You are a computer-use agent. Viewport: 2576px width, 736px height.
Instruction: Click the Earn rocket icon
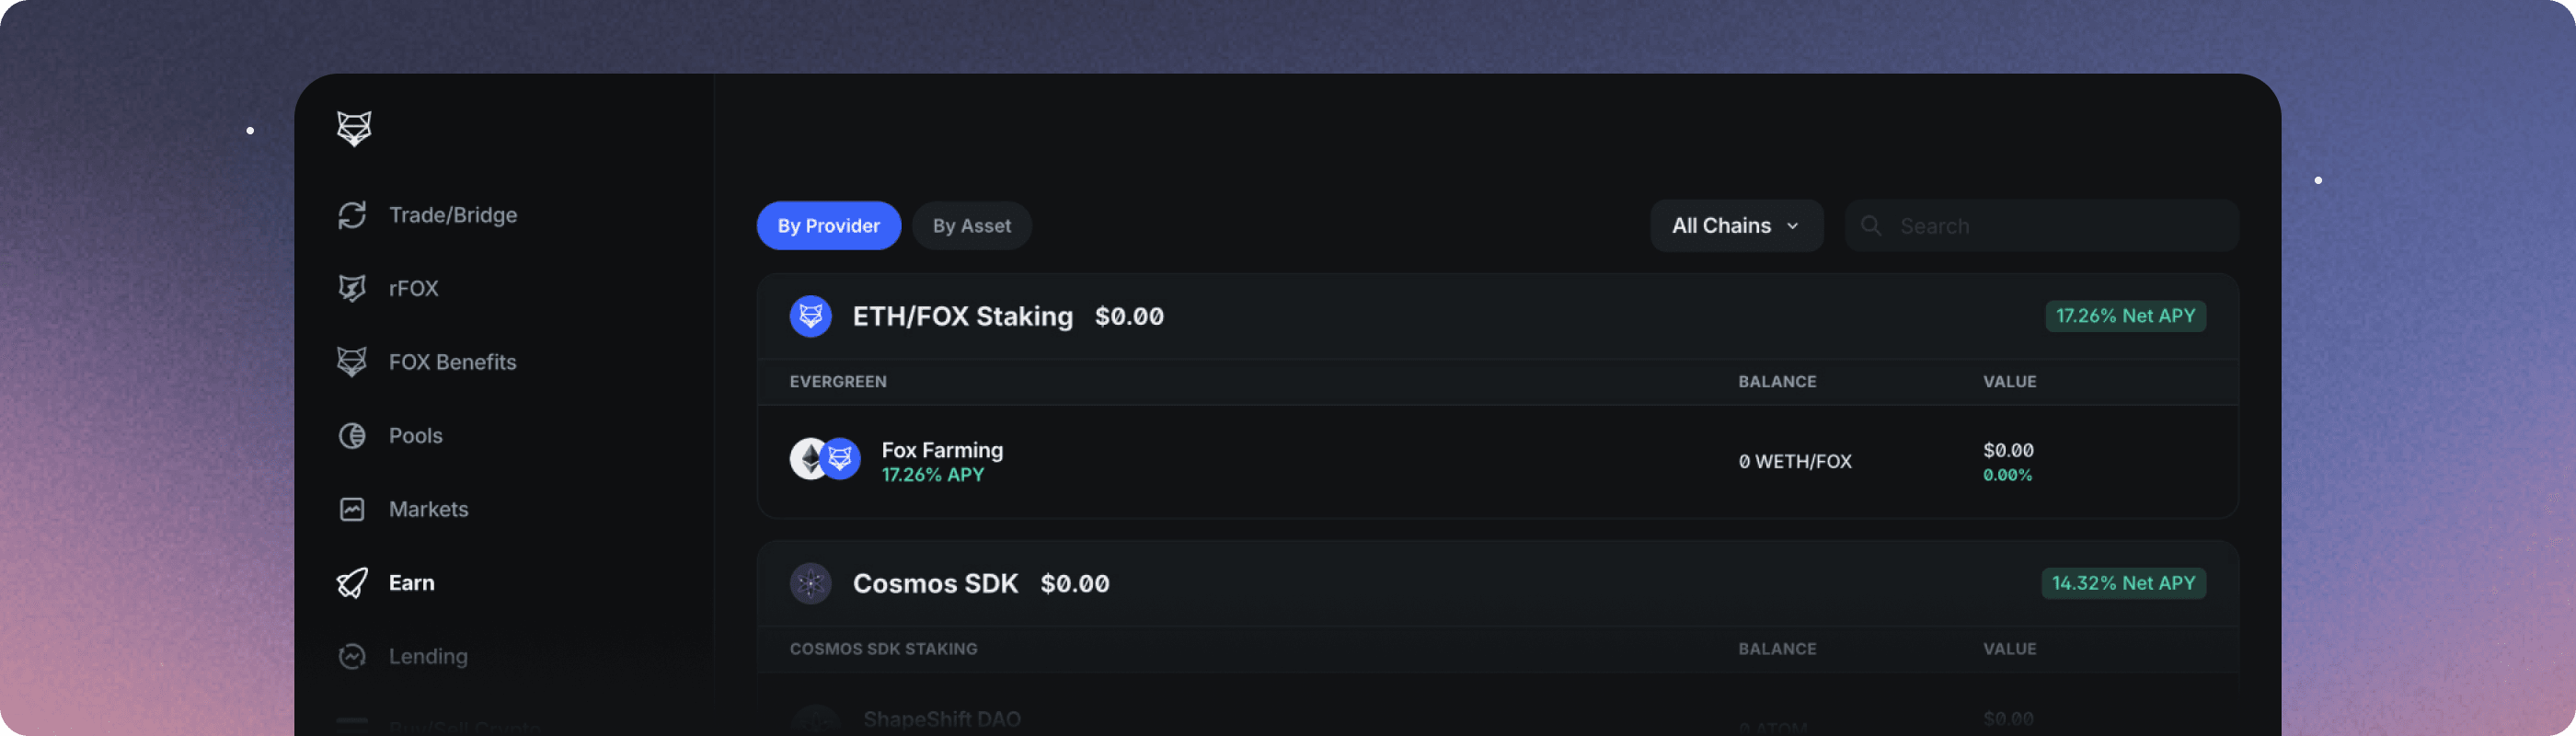pyautogui.click(x=352, y=583)
